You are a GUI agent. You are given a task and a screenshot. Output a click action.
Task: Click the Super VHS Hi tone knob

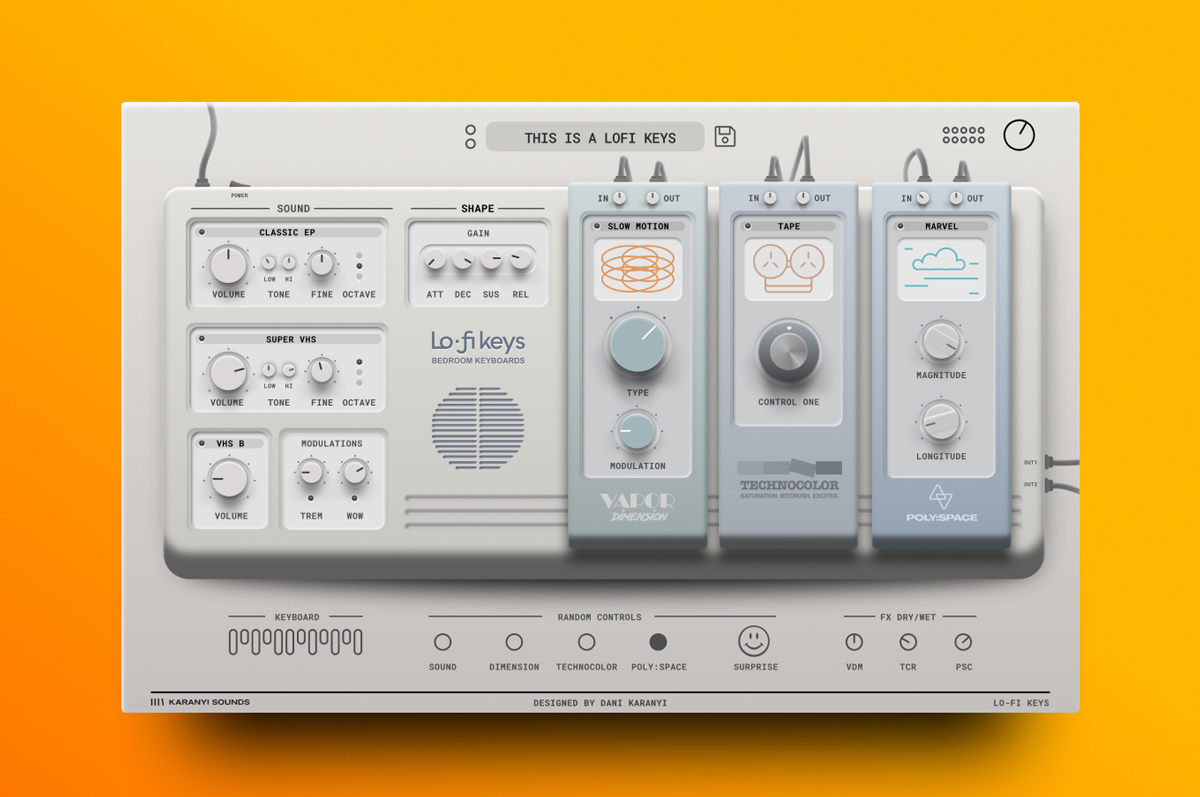pyautogui.click(x=289, y=370)
